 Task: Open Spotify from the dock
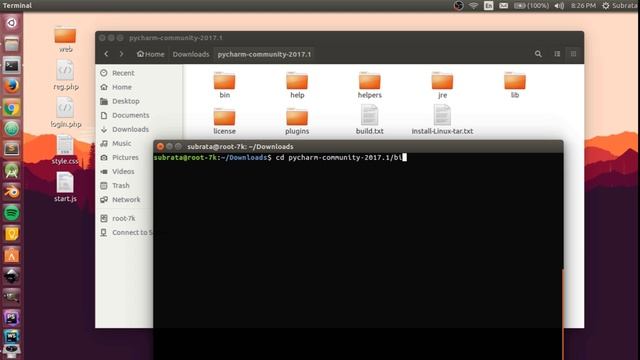[x=11, y=213]
